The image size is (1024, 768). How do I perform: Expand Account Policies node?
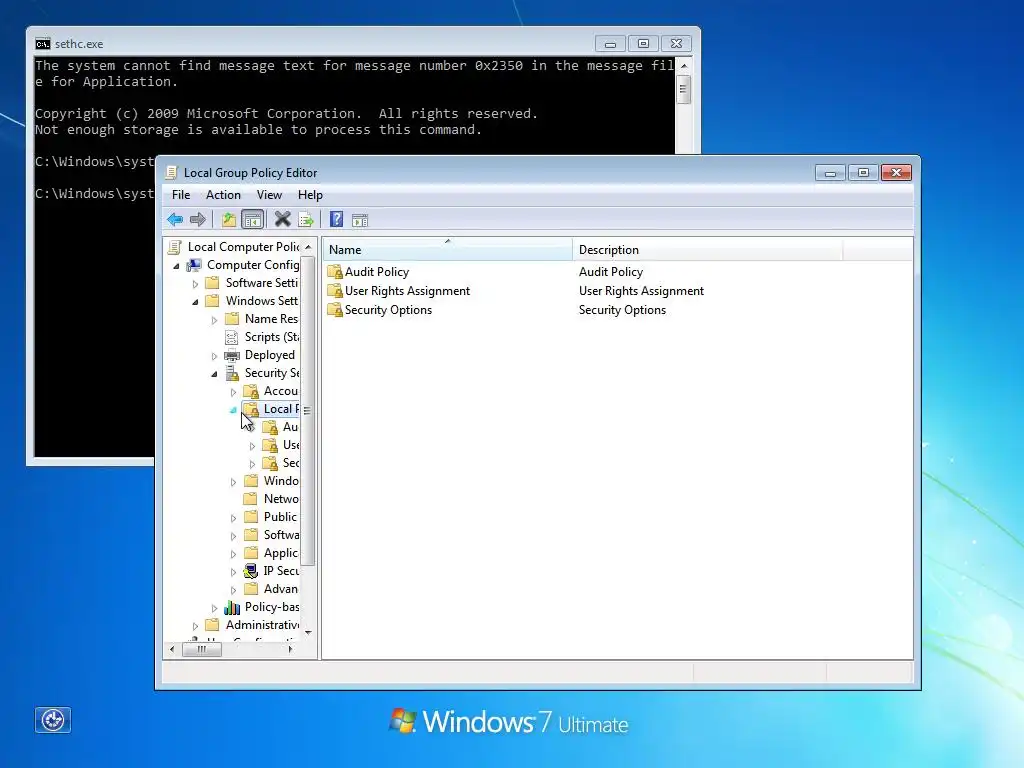click(233, 392)
